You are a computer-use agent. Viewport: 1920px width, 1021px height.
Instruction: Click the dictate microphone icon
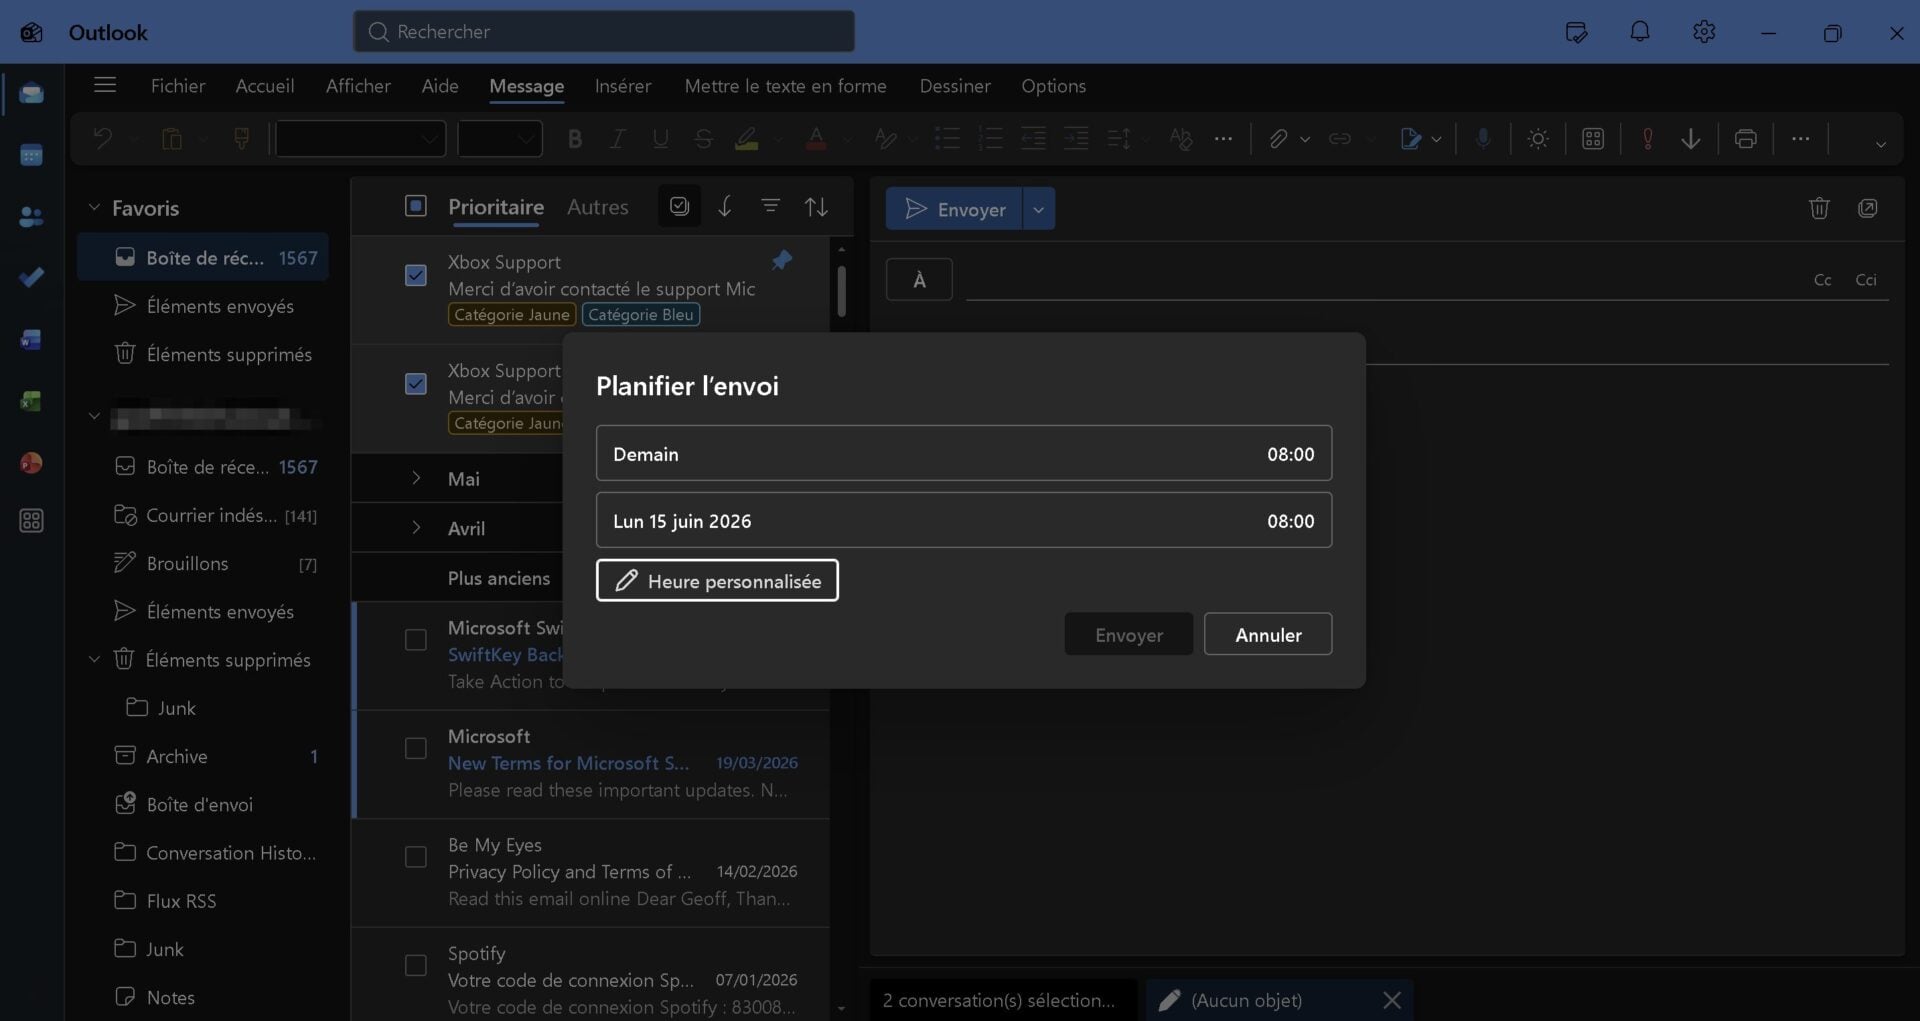(x=1483, y=139)
